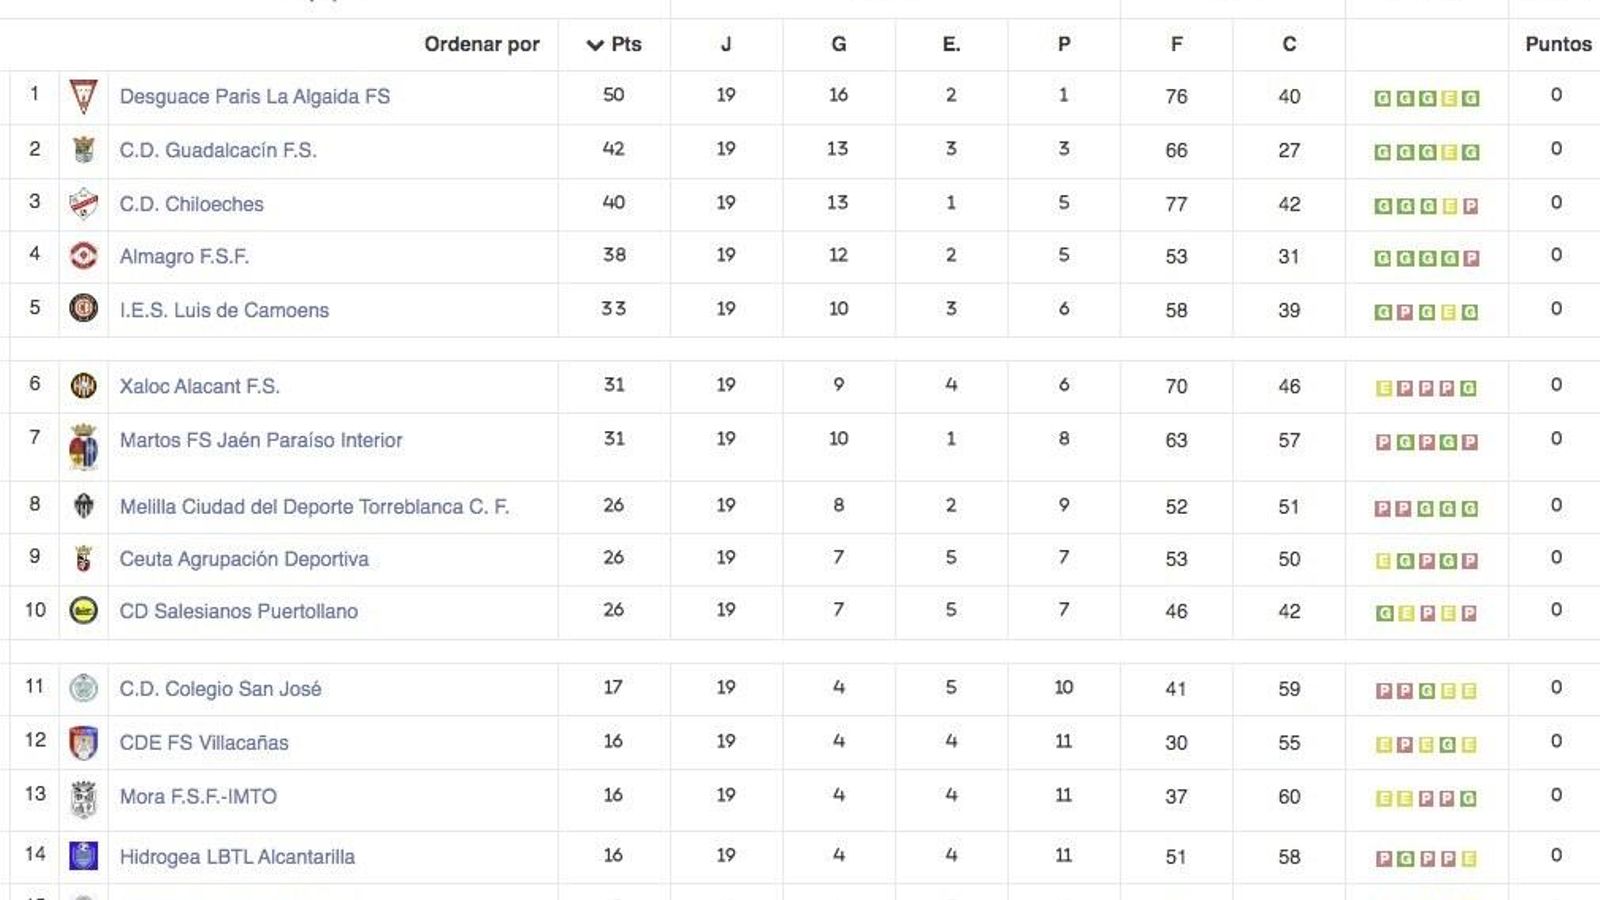Image resolution: width=1600 pixels, height=900 pixels.
Task: Select the Almagro F.S.F. team crest
Action: [x=85, y=256]
